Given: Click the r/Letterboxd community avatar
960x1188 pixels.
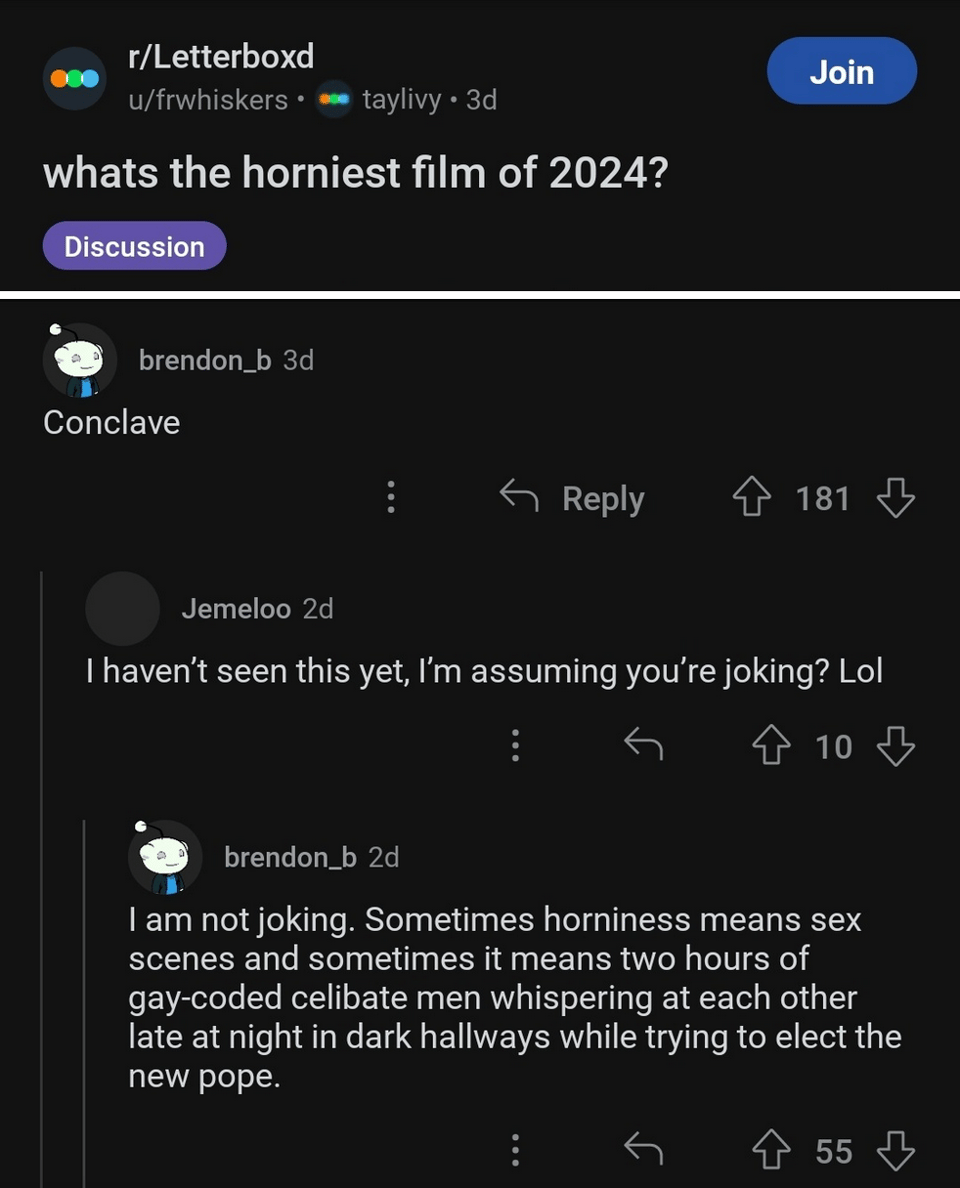Looking at the screenshot, I should pyautogui.click(x=75, y=78).
